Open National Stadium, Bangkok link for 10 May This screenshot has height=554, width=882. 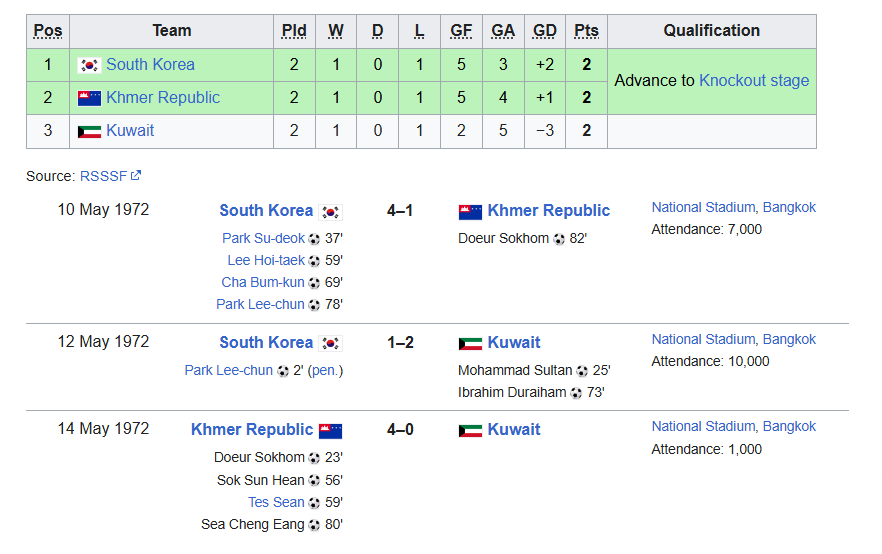(733, 207)
